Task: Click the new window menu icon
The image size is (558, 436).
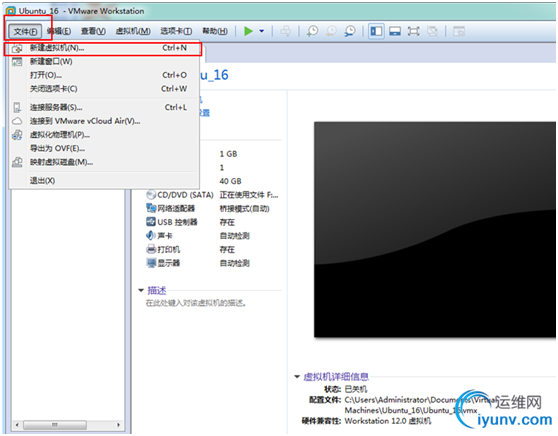Action: 17,62
